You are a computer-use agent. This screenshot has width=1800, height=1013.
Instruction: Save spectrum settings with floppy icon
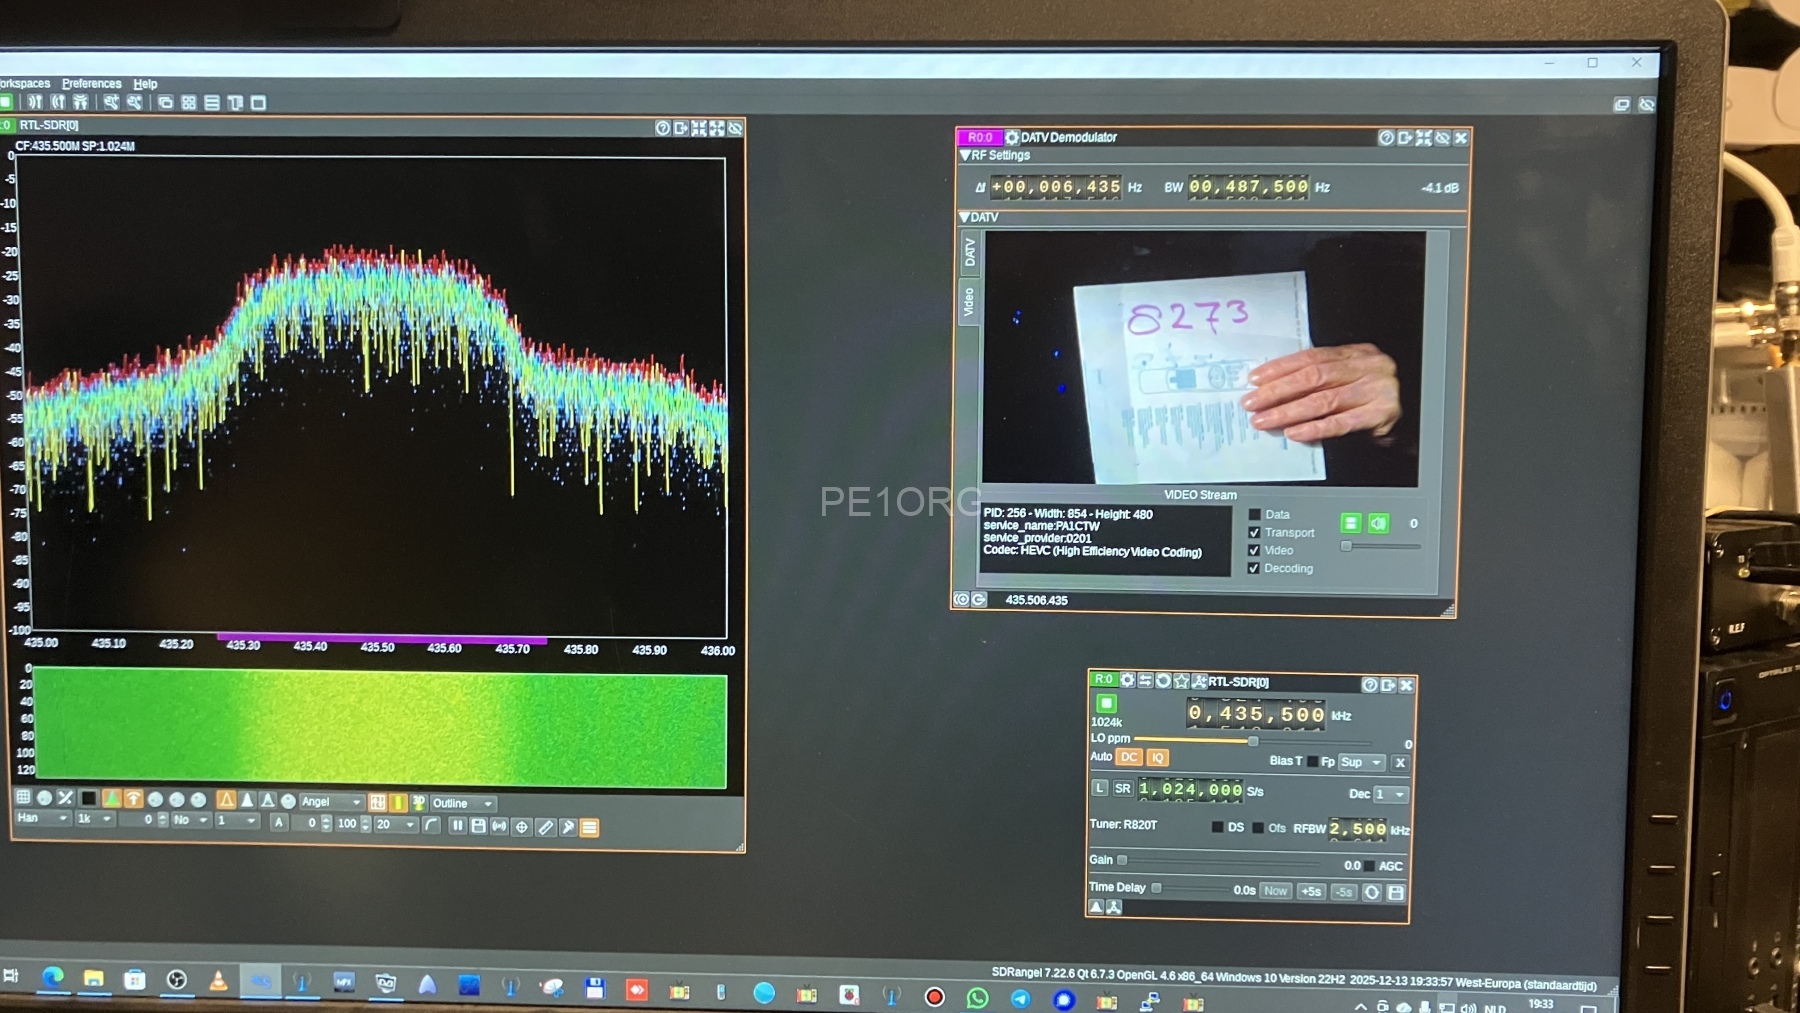pyautogui.click(x=478, y=826)
